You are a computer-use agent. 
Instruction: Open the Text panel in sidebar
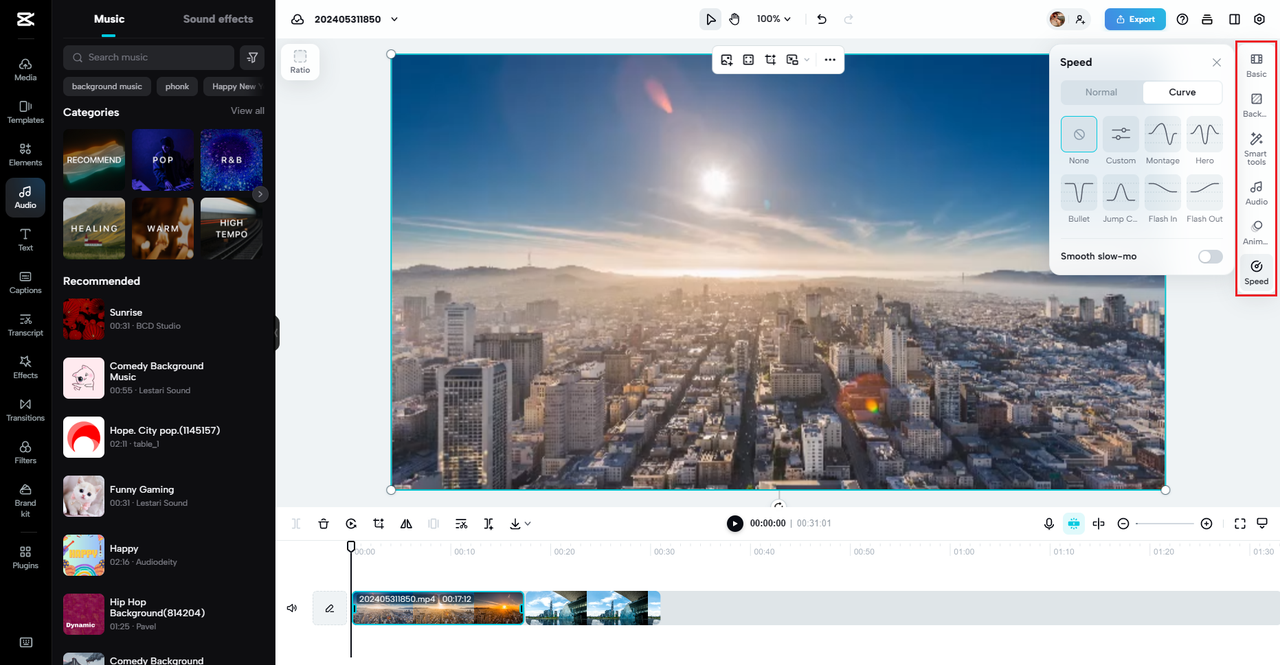point(25,239)
